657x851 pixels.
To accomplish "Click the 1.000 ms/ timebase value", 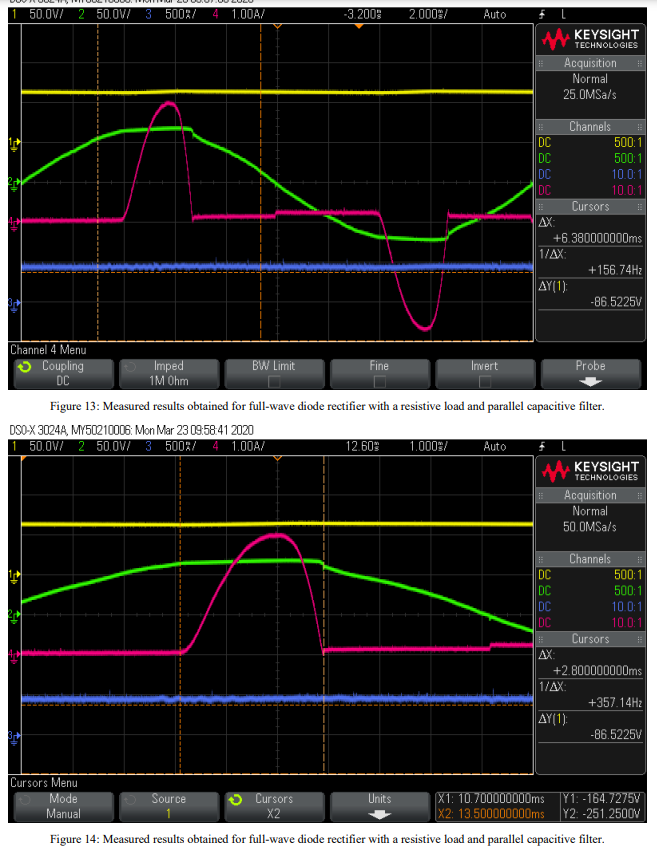I will point(428,447).
